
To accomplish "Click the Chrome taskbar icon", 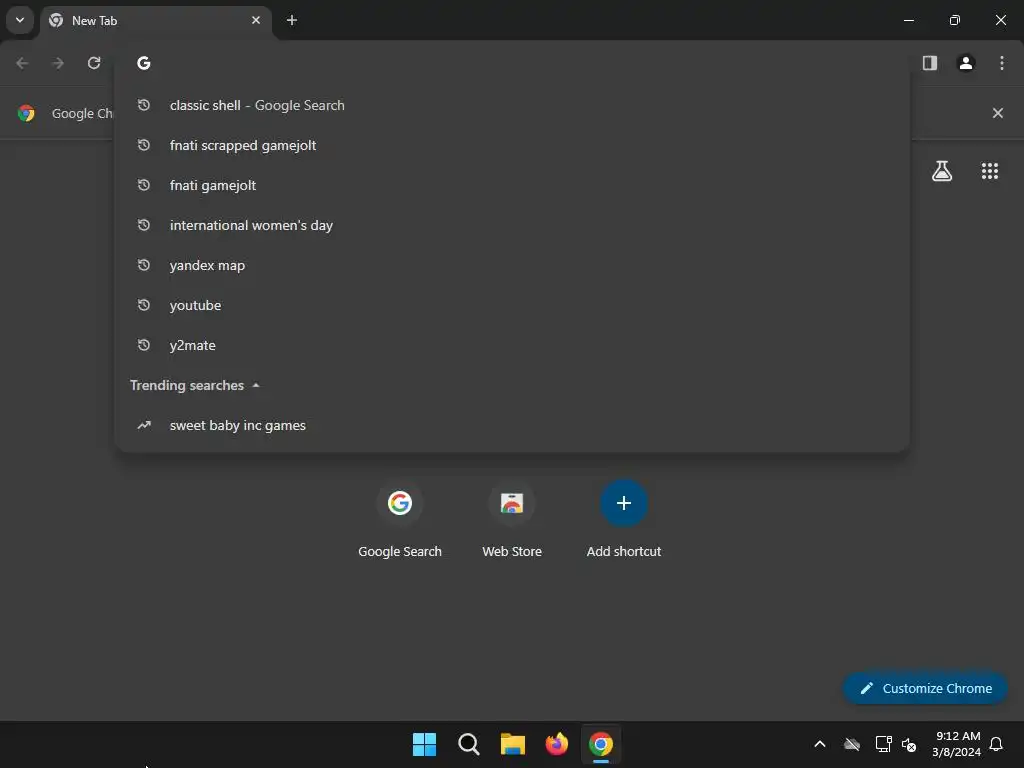I will (x=601, y=744).
